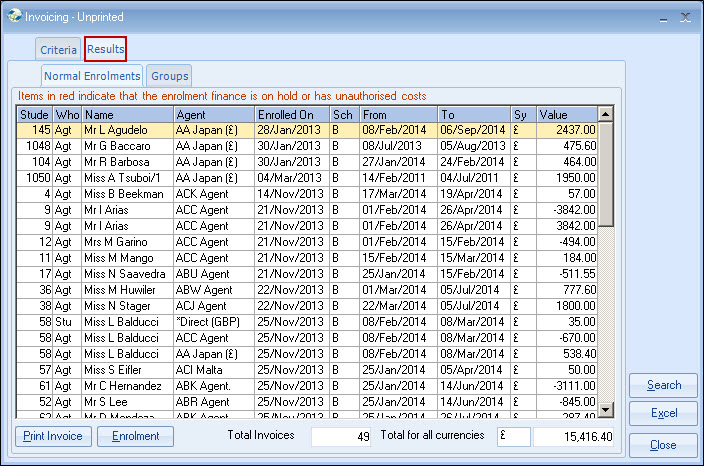Image resolution: width=704 pixels, height=466 pixels.
Task: Sort by the Name column header
Action: point(127,115)
